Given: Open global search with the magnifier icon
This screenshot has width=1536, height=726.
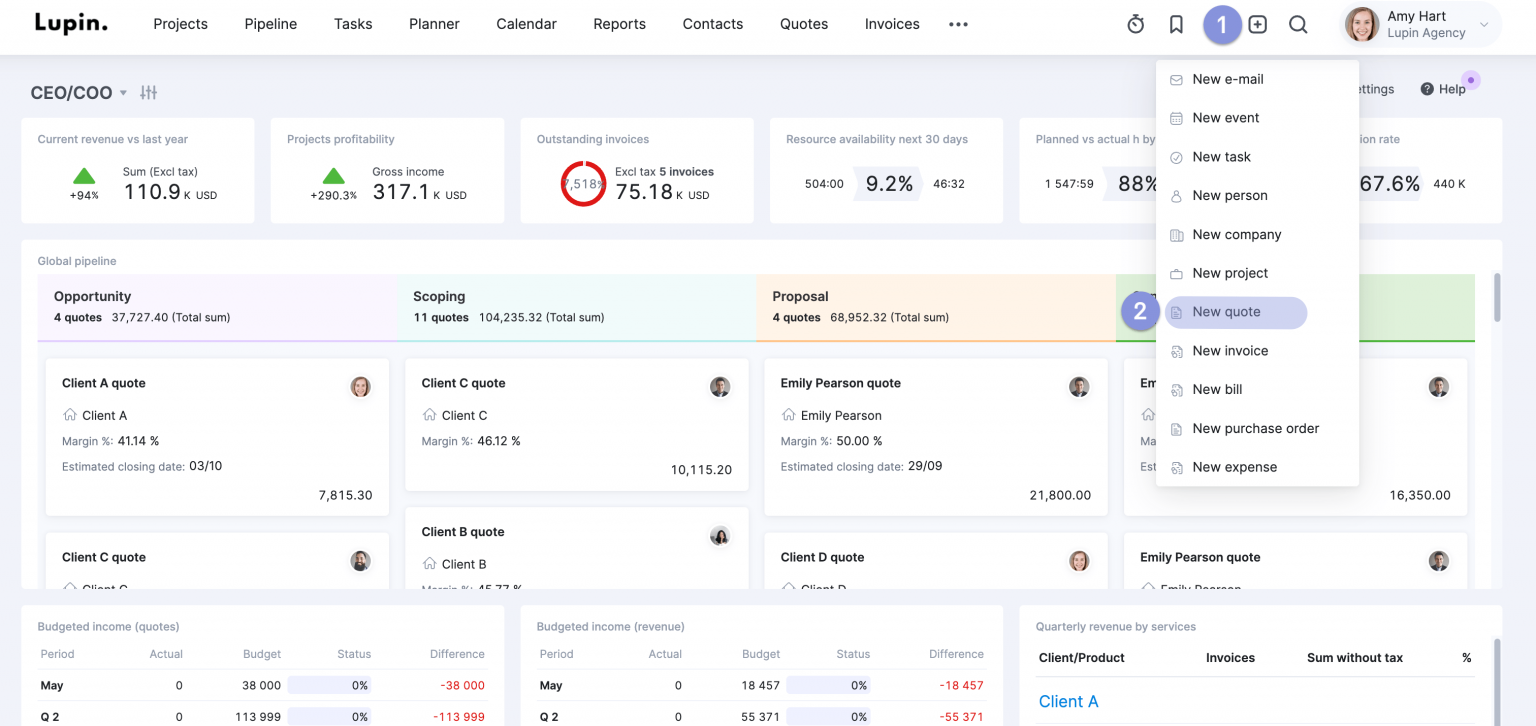Looking at the screenshot, I should click(x=1298, y=24).
